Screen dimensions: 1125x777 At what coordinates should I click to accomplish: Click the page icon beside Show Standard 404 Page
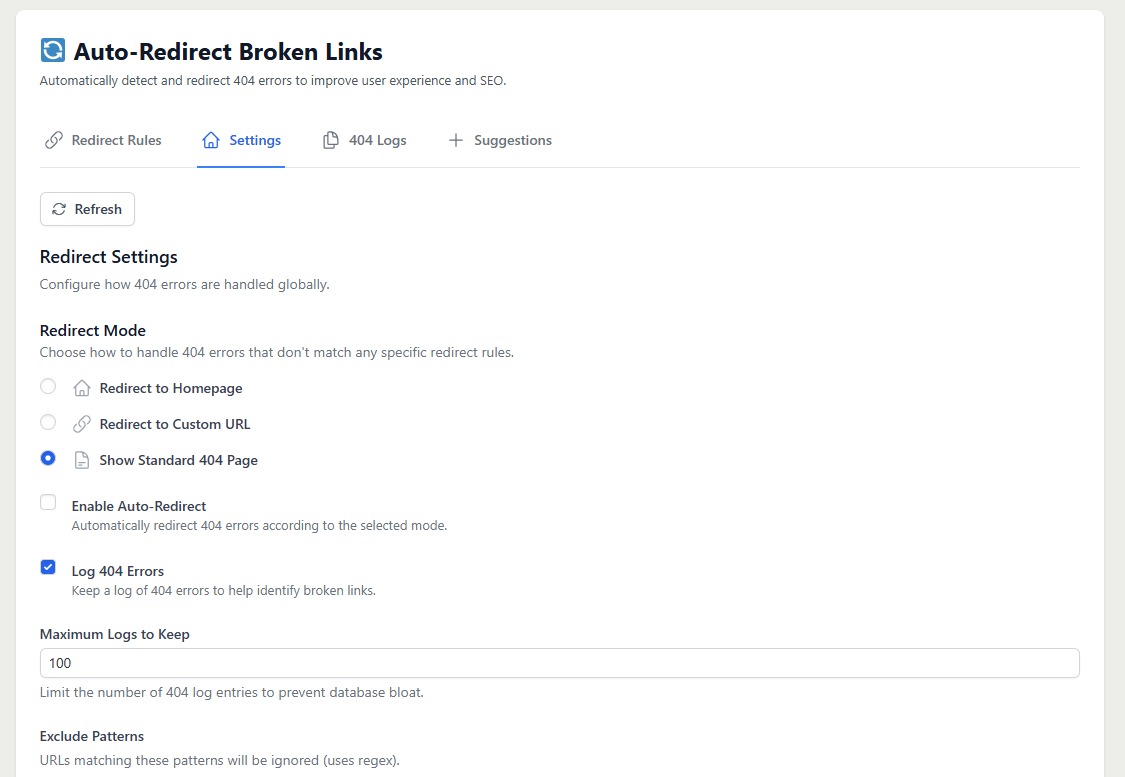pos(82,460)
